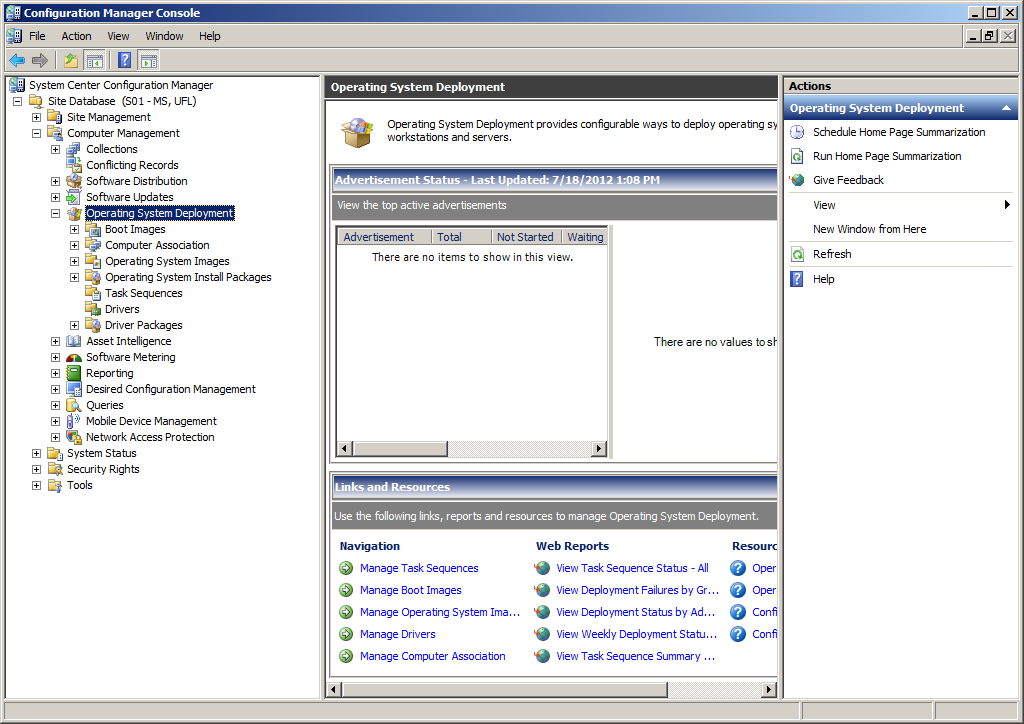Open Manage Drivers link
The width and height of the screenshot is (1024, 724).
tap(398, 634)
